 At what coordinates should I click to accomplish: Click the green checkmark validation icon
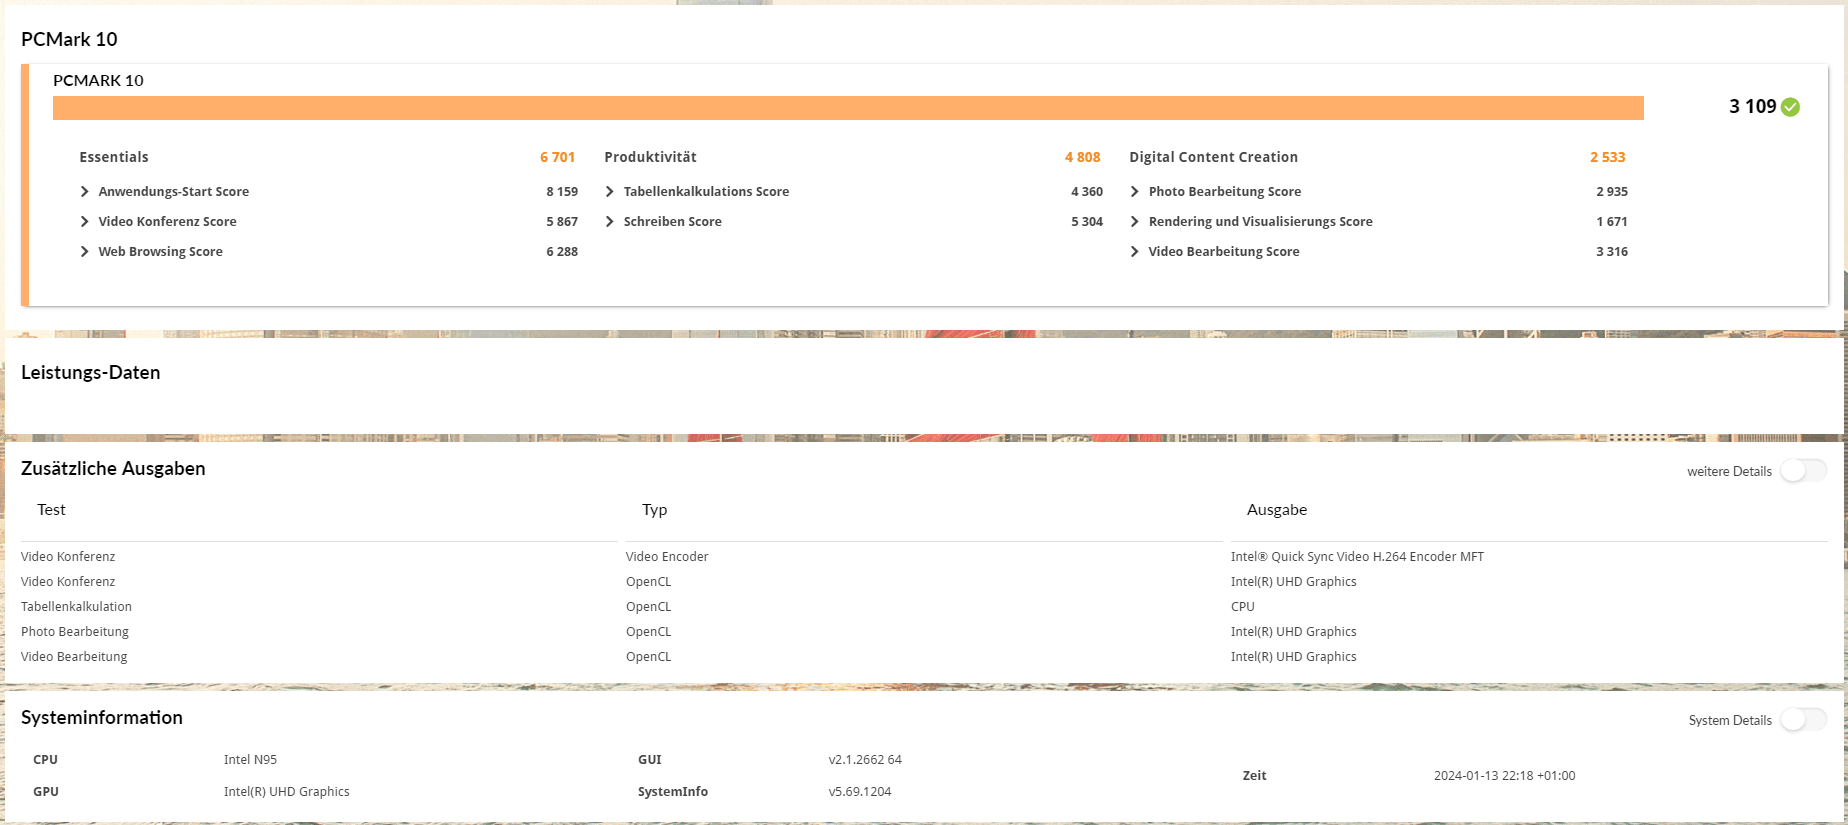click(1790, 107)
